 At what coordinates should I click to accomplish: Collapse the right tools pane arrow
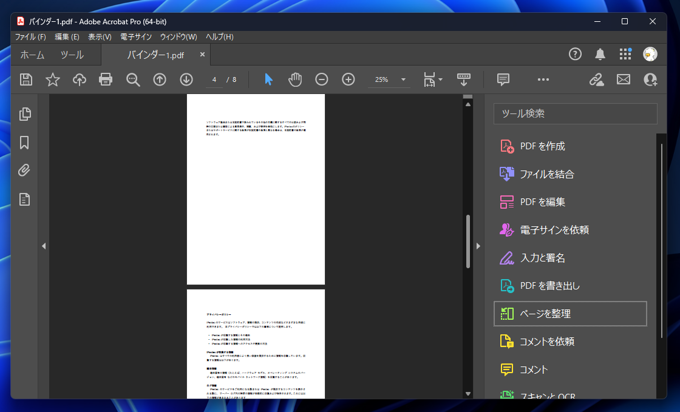pyautogui.click(x=478, y=246)
